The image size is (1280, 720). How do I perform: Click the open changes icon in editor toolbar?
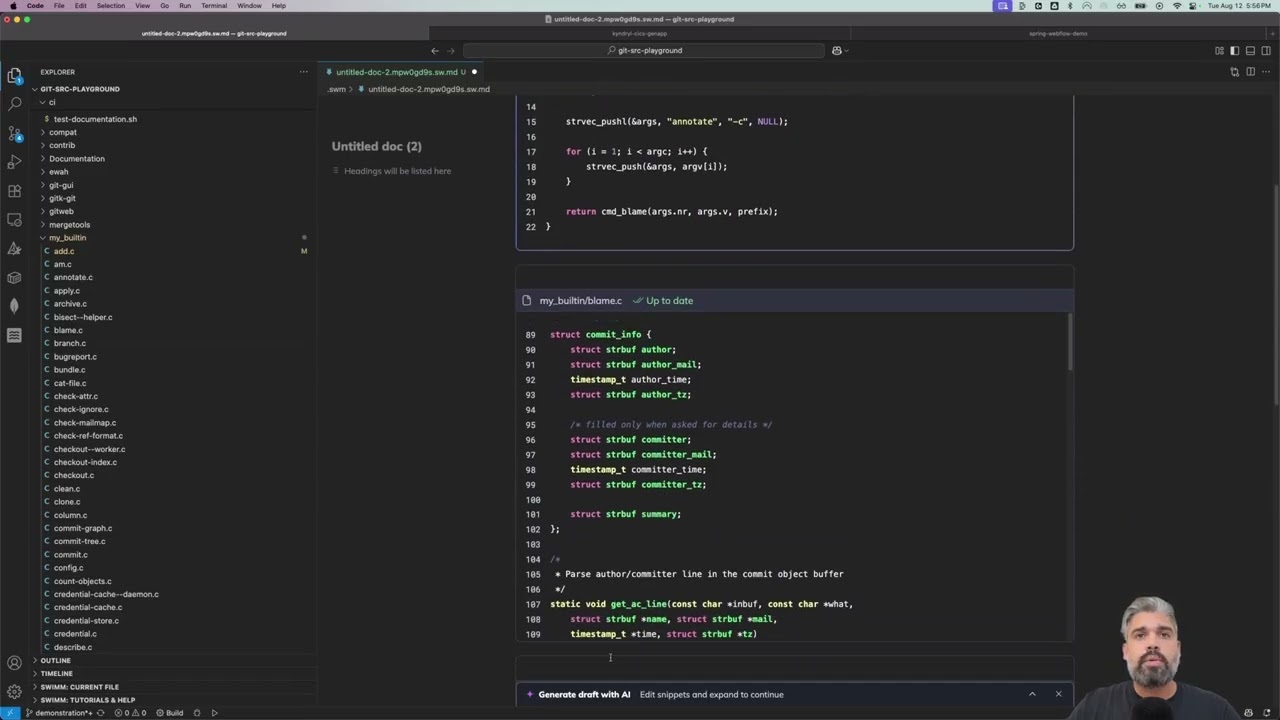(x=1235, y=72)
